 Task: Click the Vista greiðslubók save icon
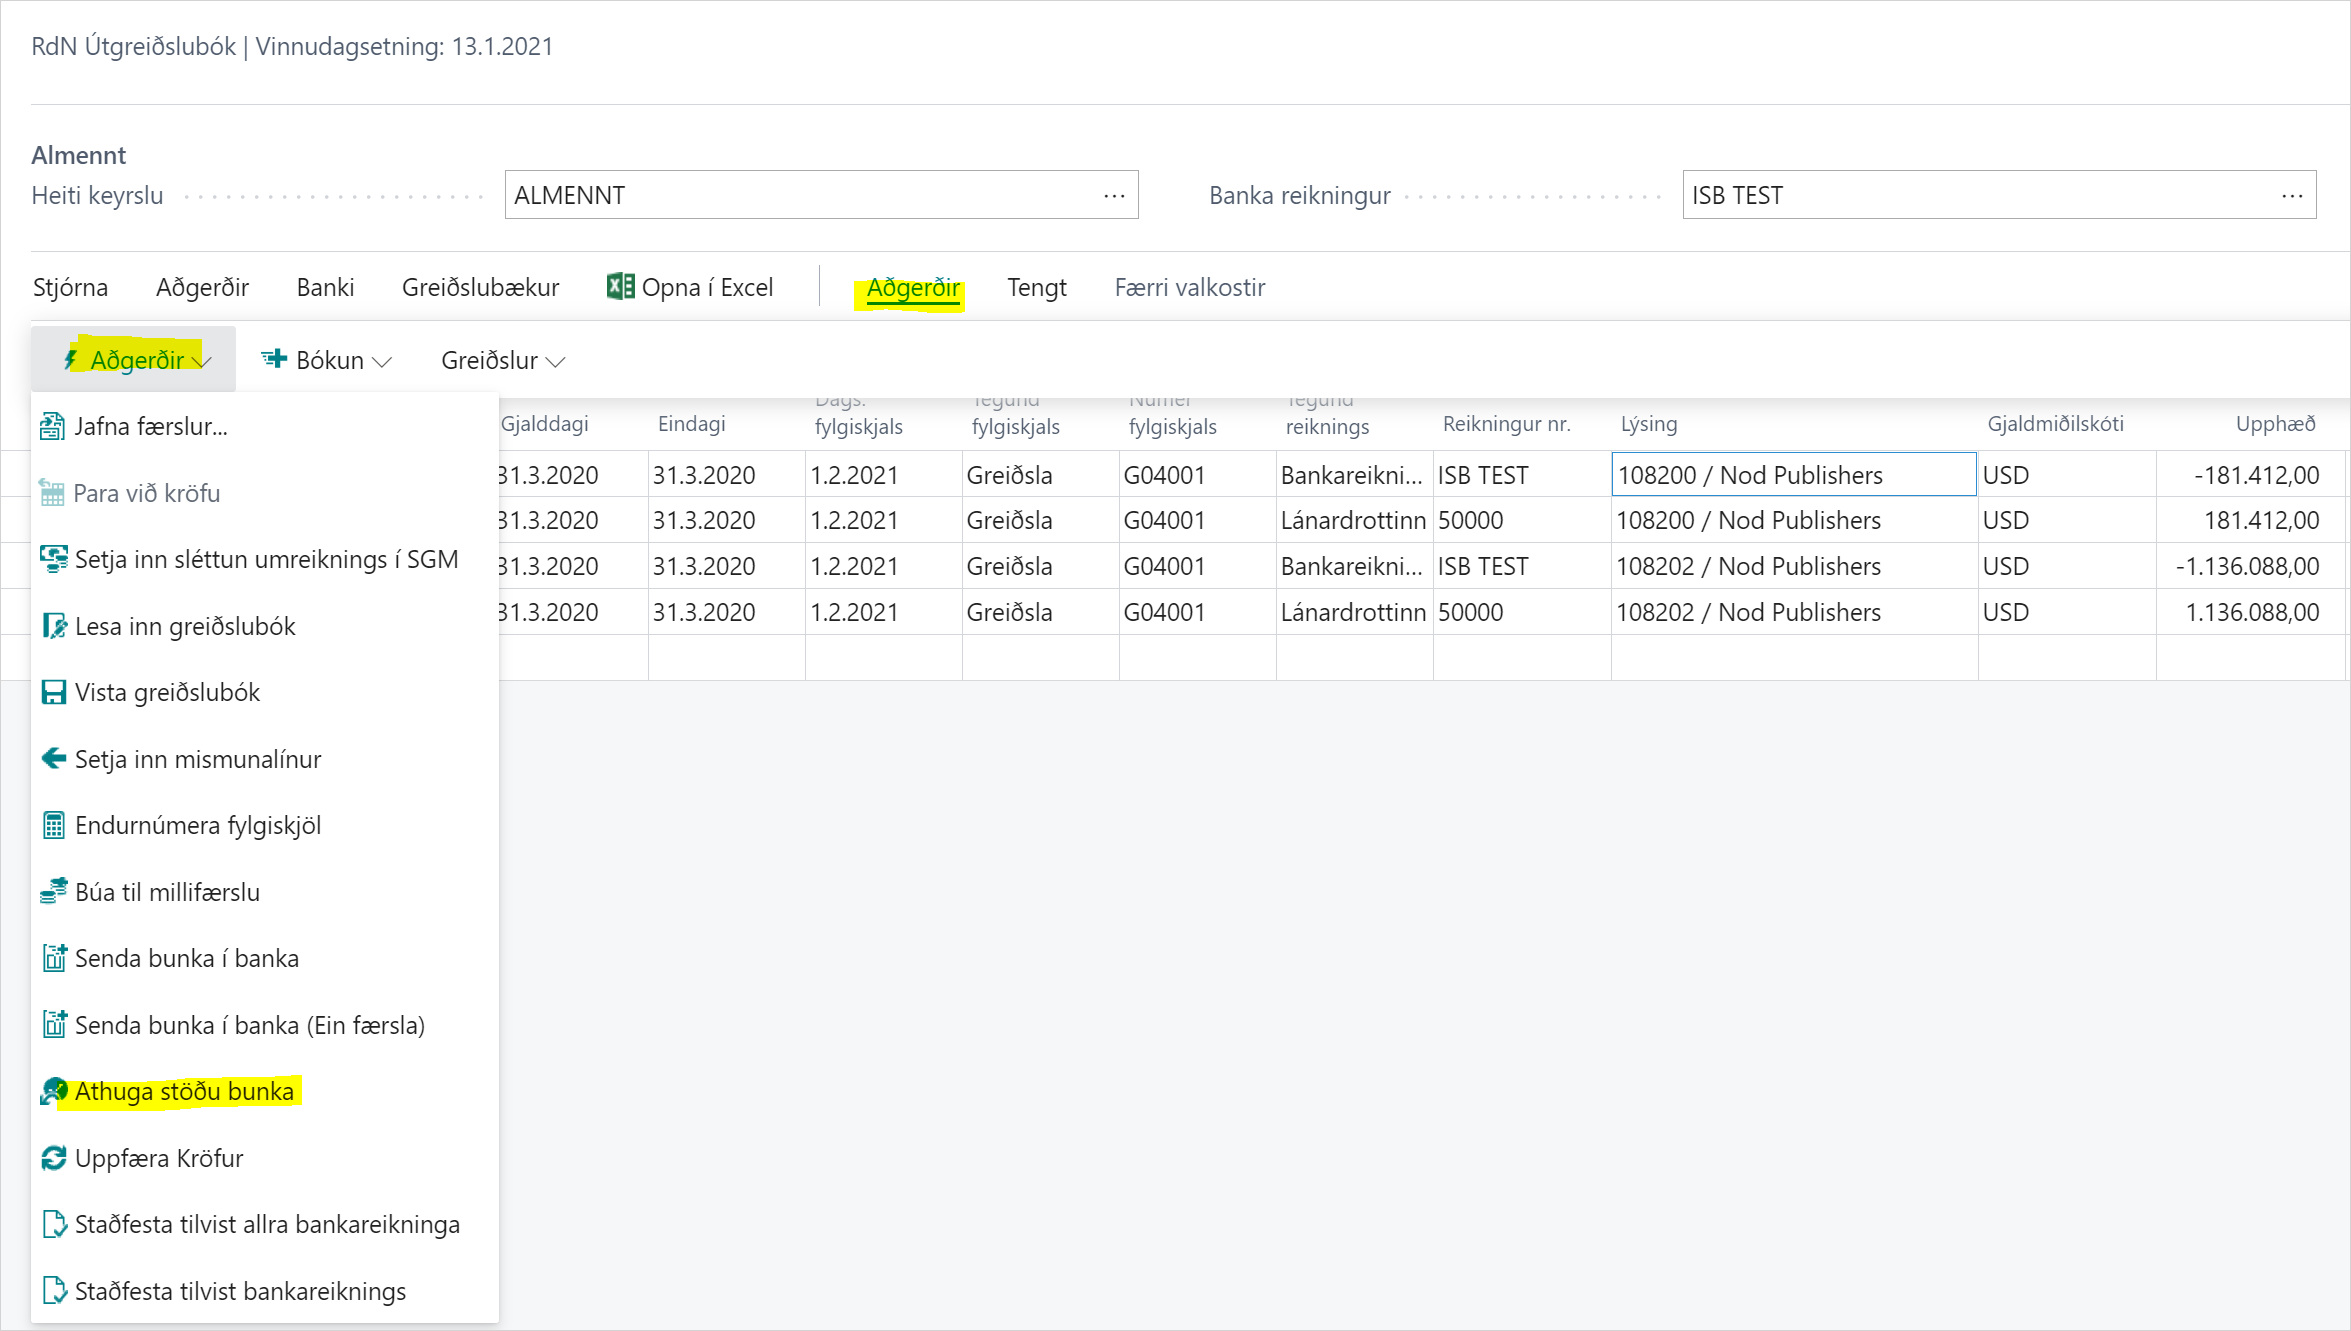(54, 692)
